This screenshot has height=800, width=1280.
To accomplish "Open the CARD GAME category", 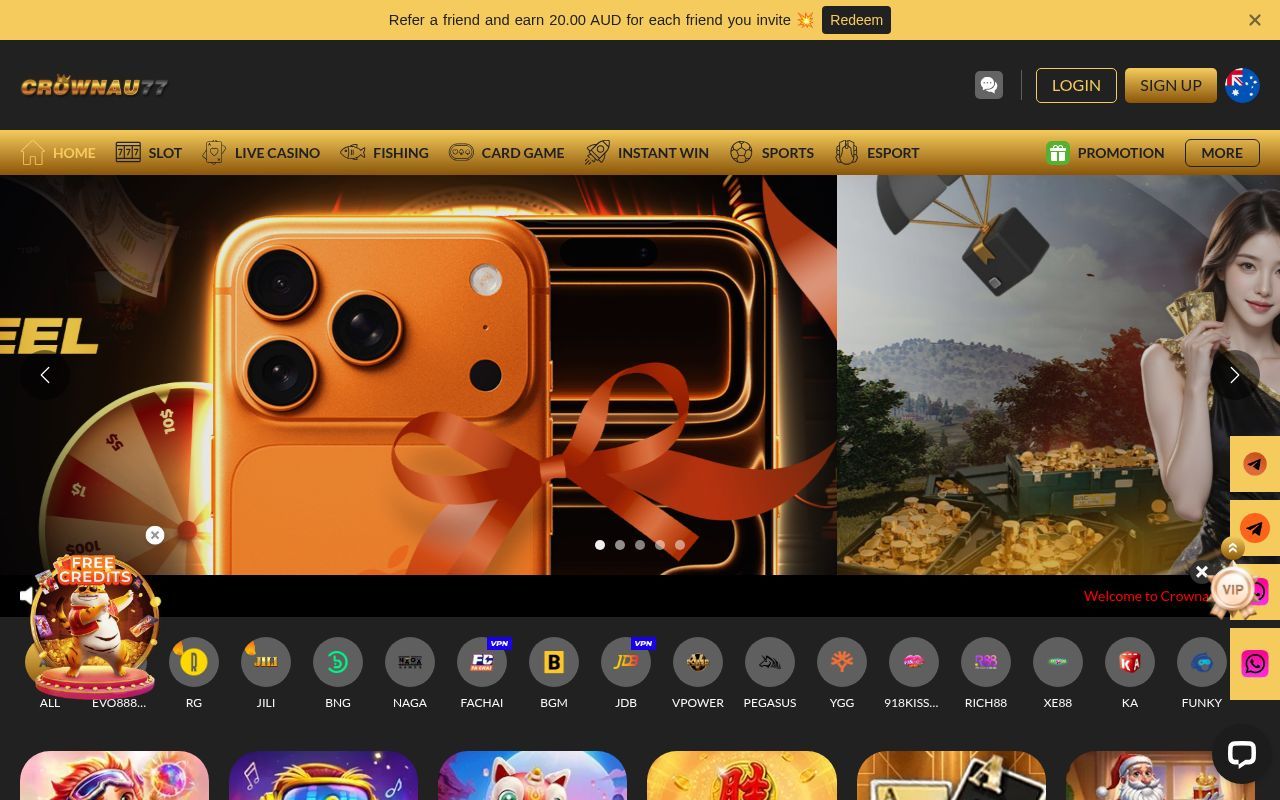I will click(x=506, y=153).
